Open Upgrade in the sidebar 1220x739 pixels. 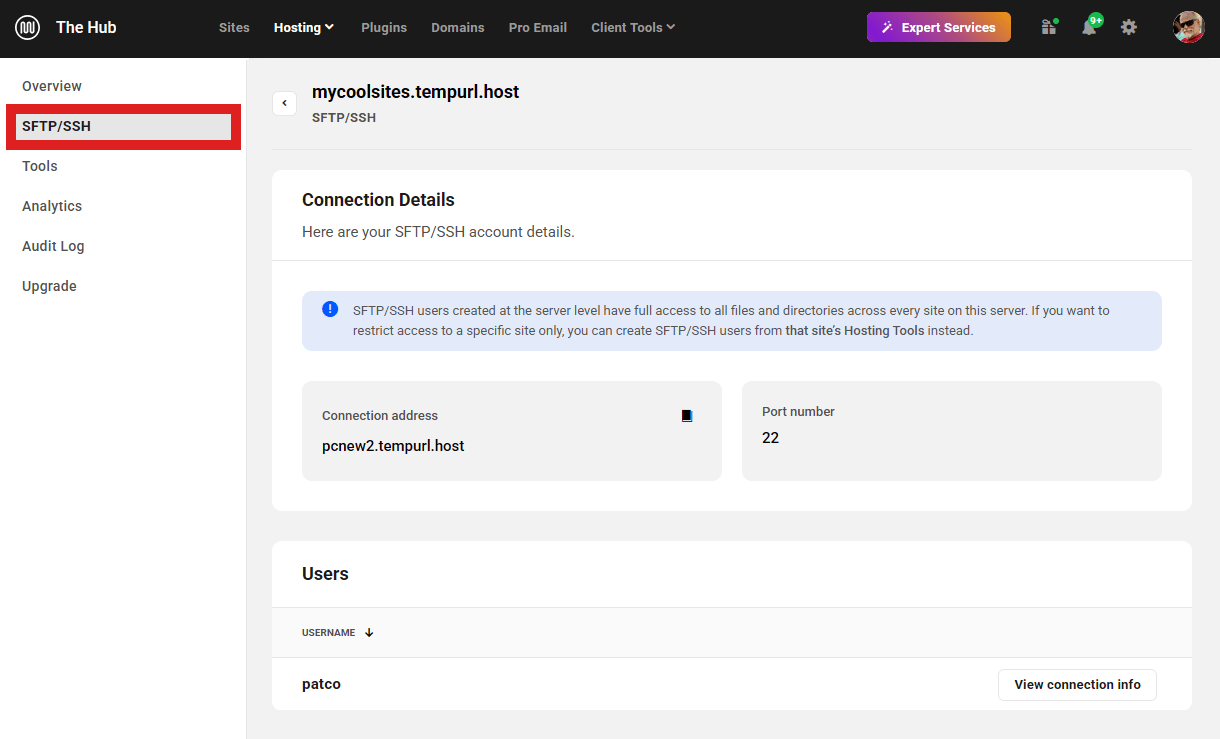tap(49, 286)
